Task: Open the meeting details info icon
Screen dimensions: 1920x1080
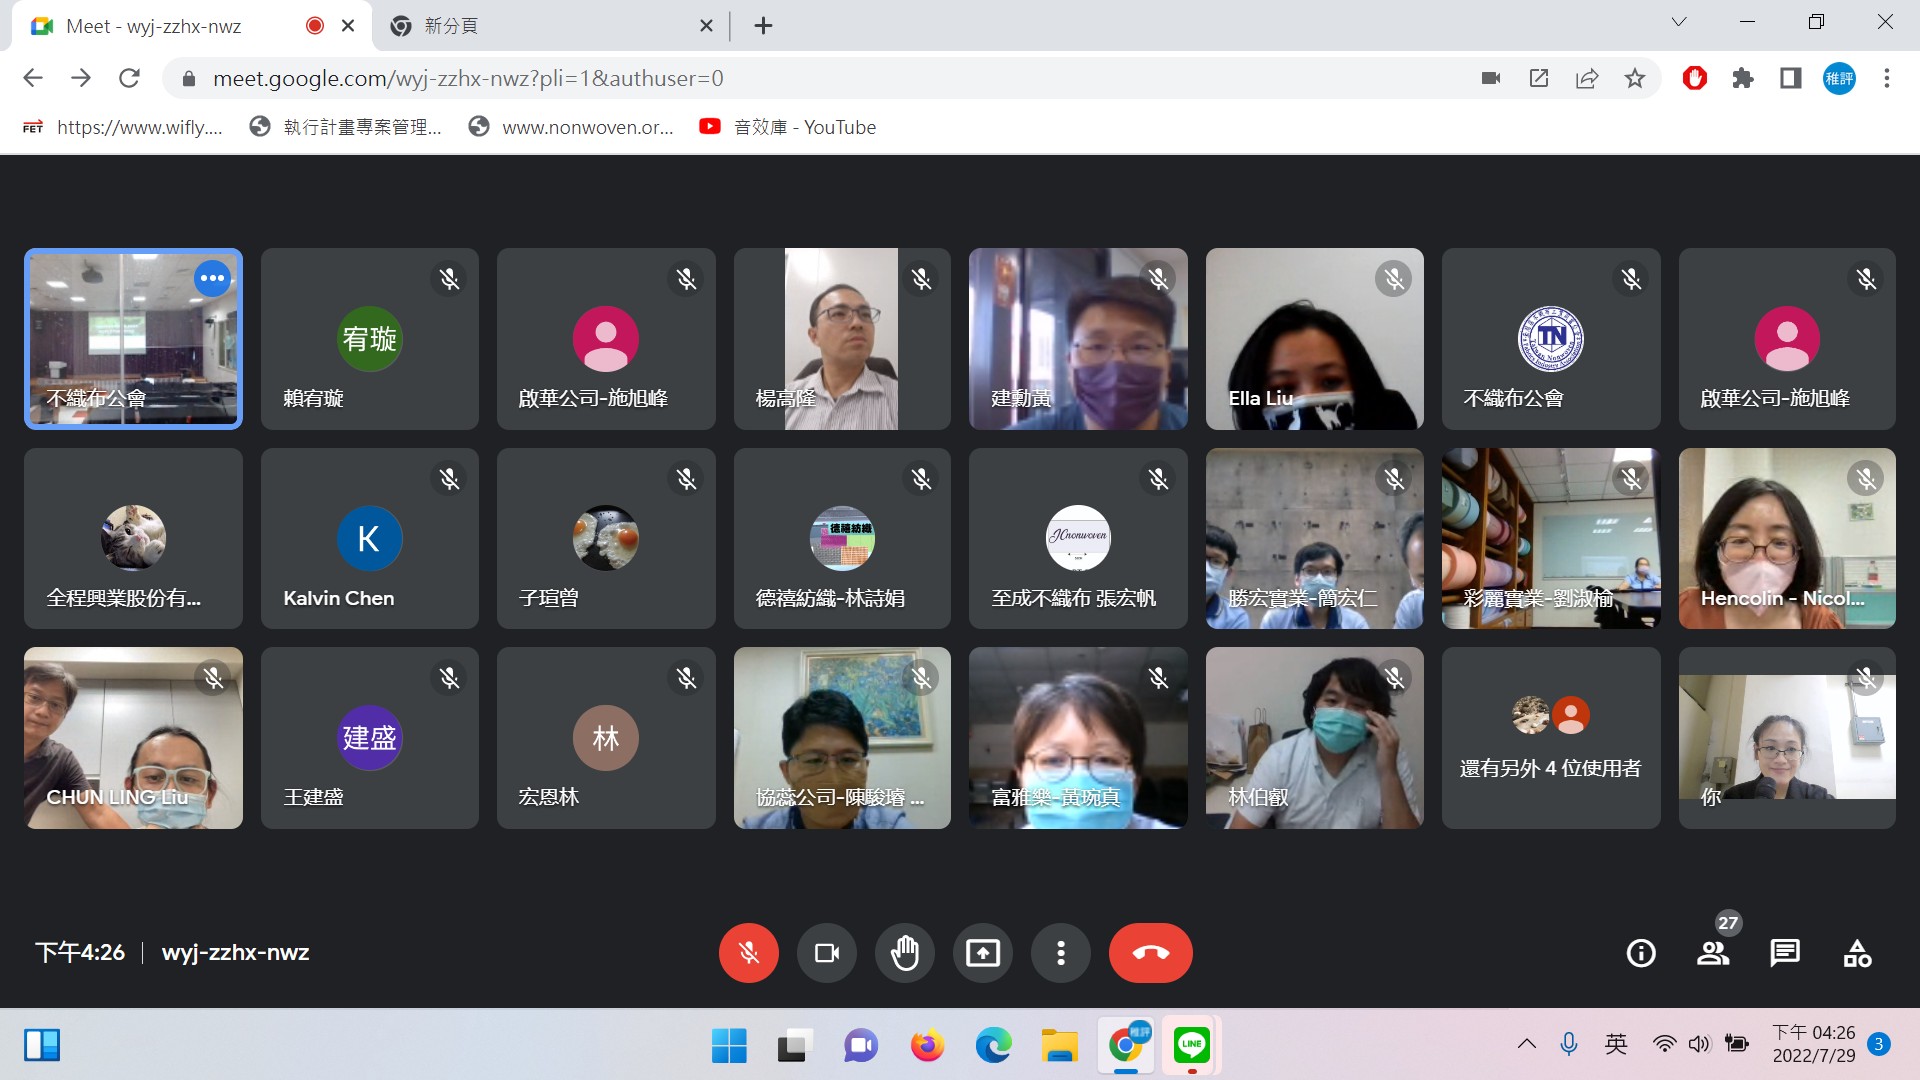Action: pyautogui.click(x=1641, y=953)
